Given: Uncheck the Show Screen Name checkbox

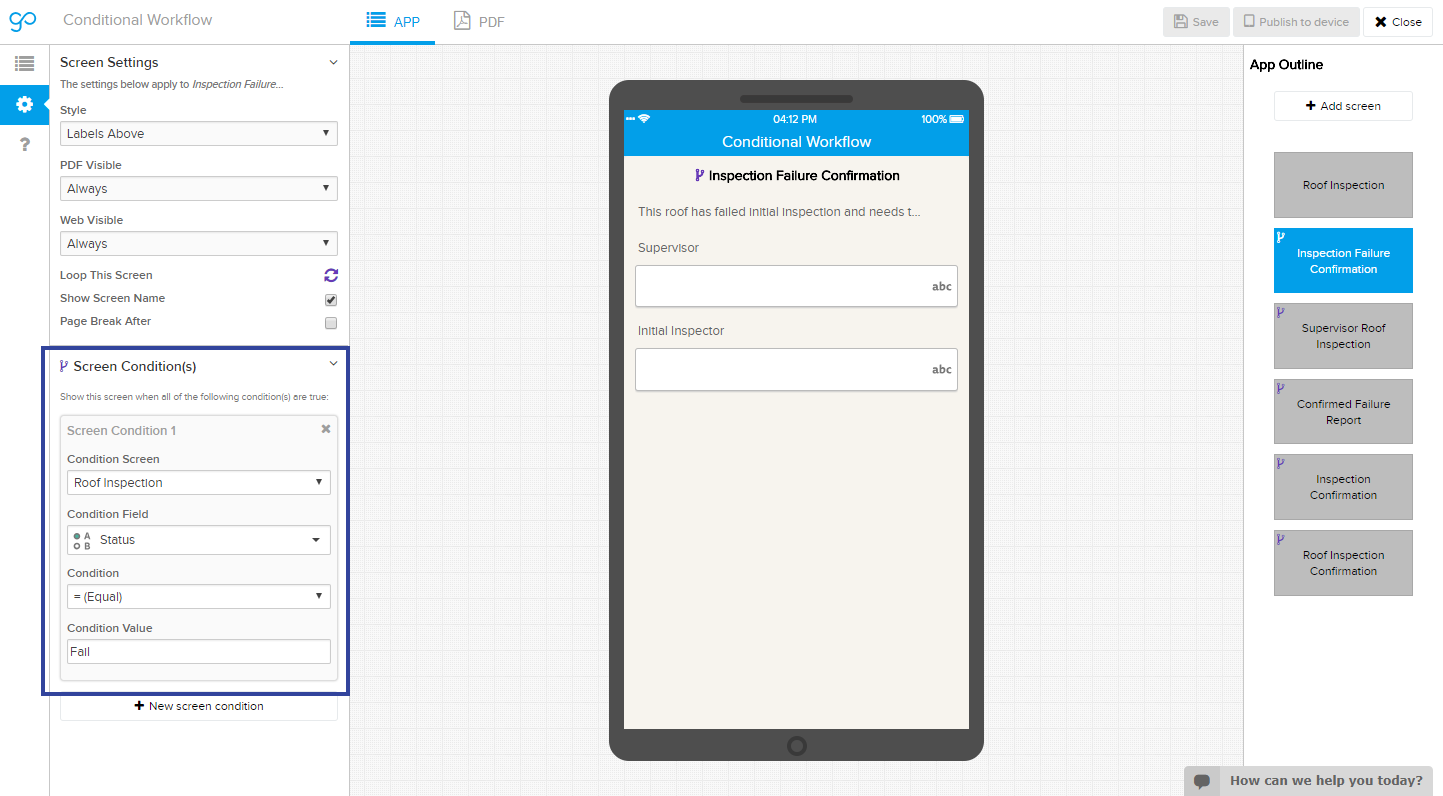Looking at the screenshot, I should [331, 299].
